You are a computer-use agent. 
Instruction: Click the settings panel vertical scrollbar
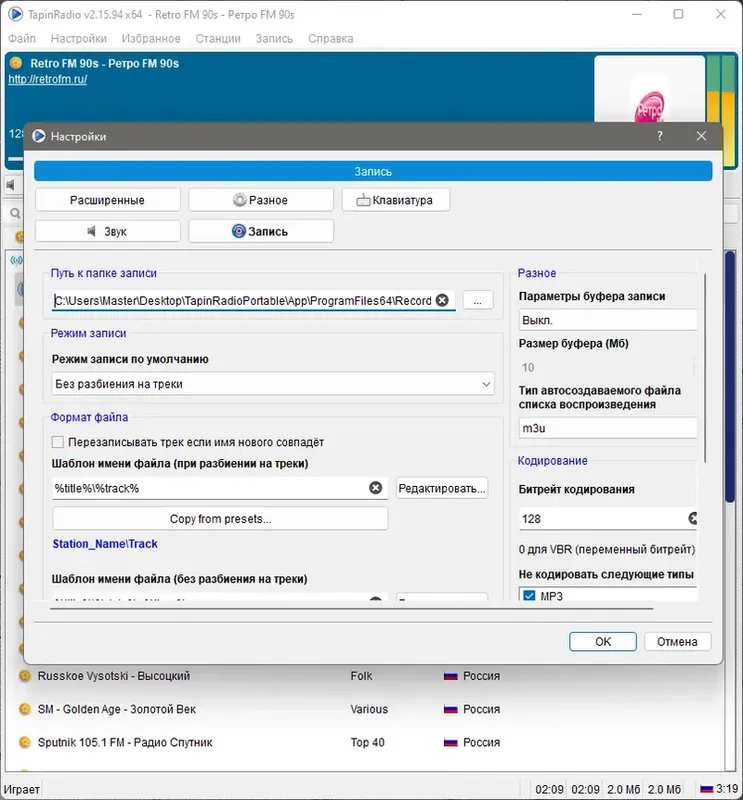click(x=706, y=367)
